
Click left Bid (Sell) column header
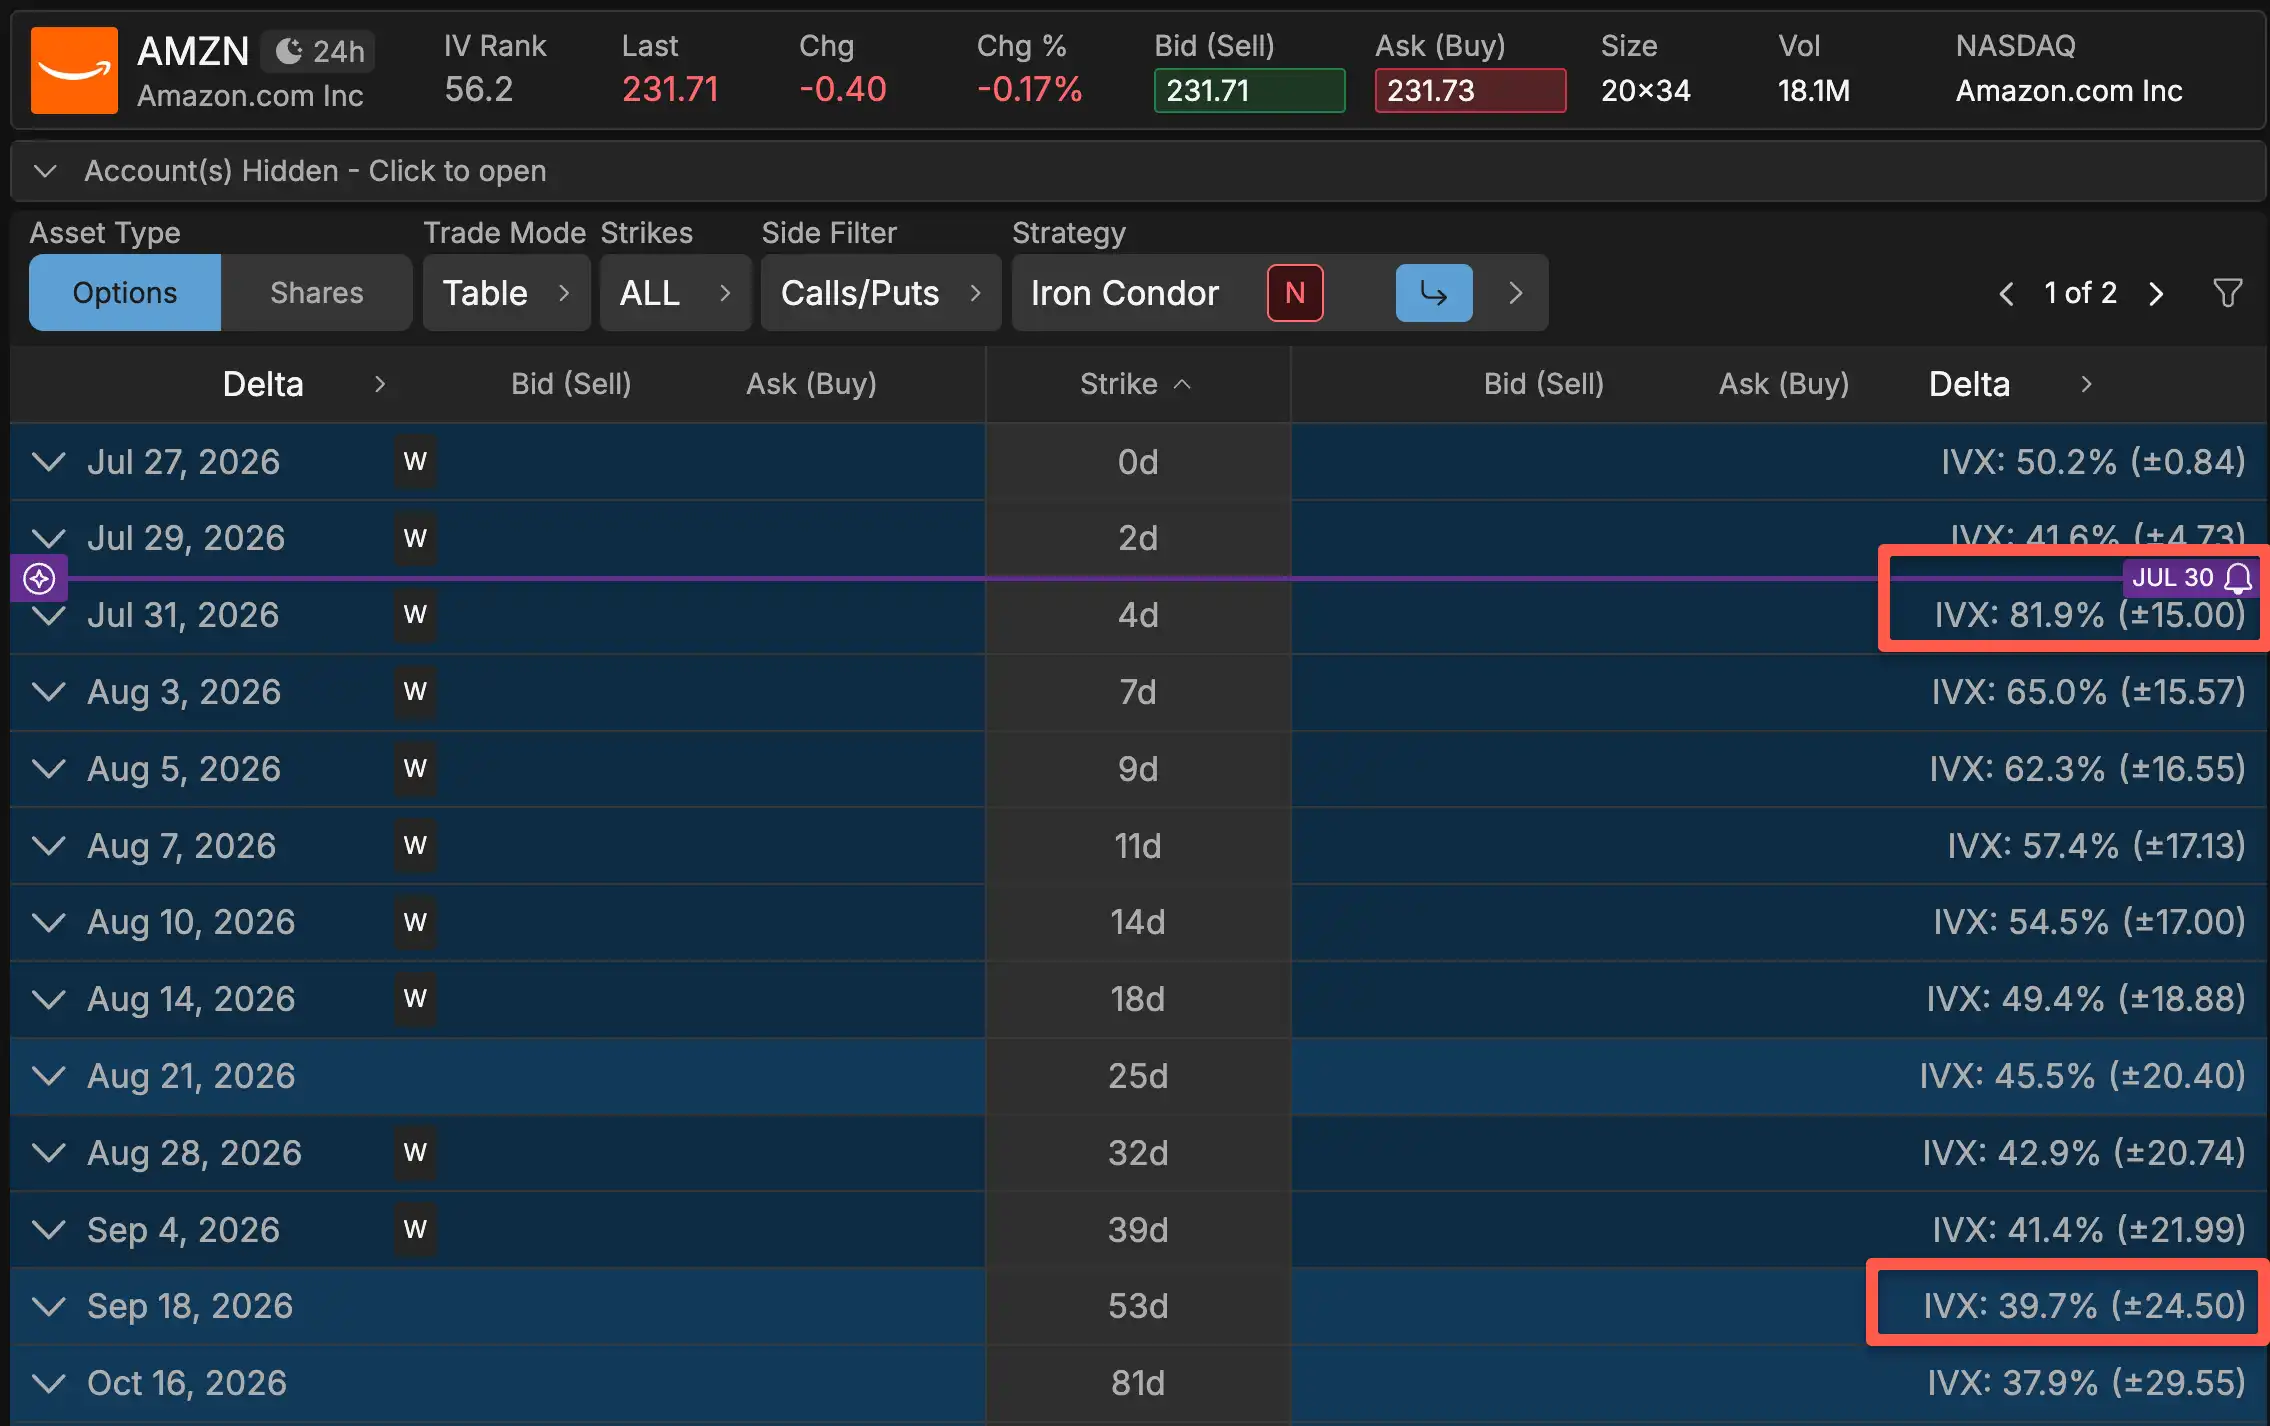pyautogui.click(x=571, y=384)
